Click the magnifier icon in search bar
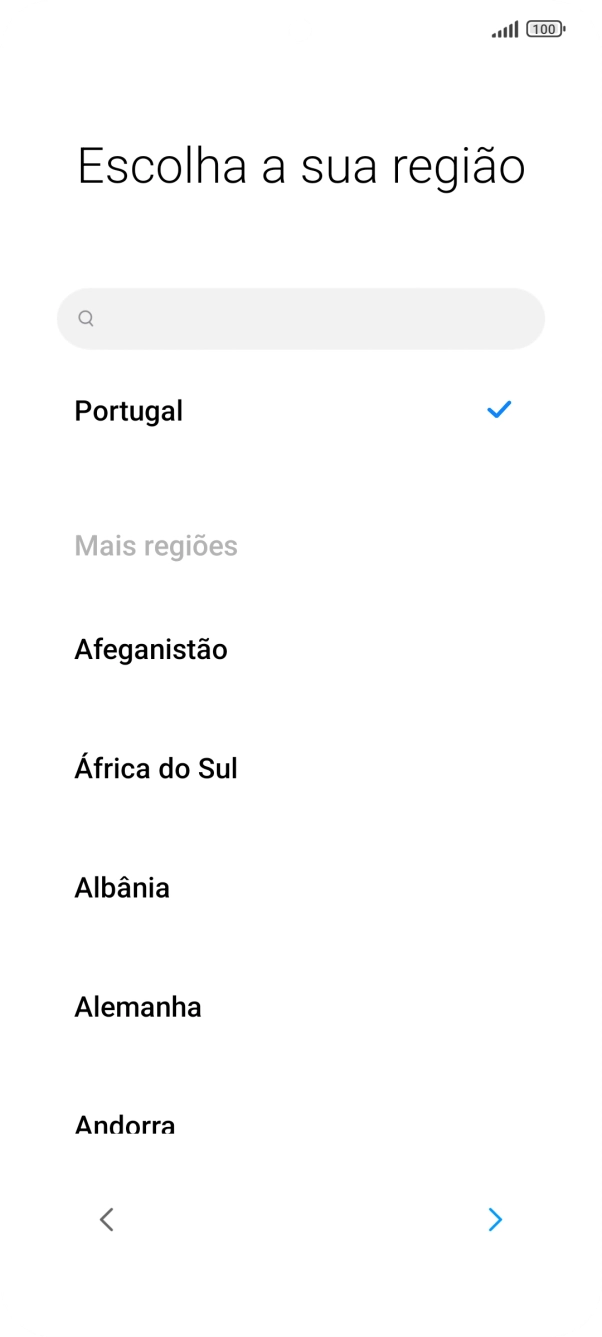Viewport: 602px width, 1337px height. [x=86, y=318]
